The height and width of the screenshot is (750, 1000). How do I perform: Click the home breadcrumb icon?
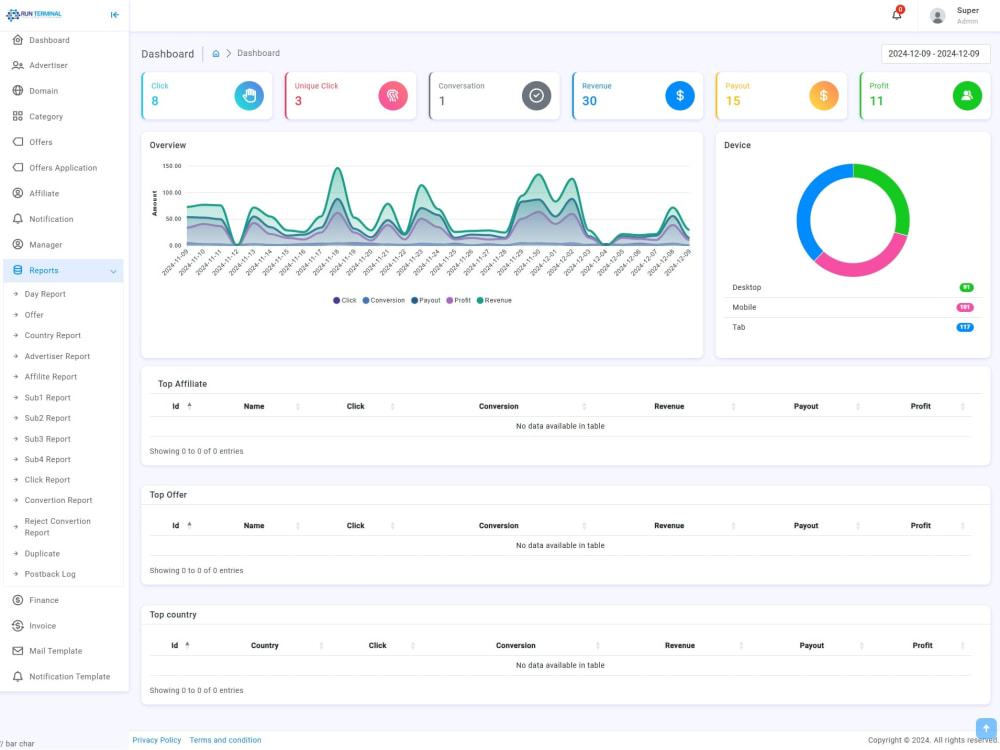(x=216, y=54)
